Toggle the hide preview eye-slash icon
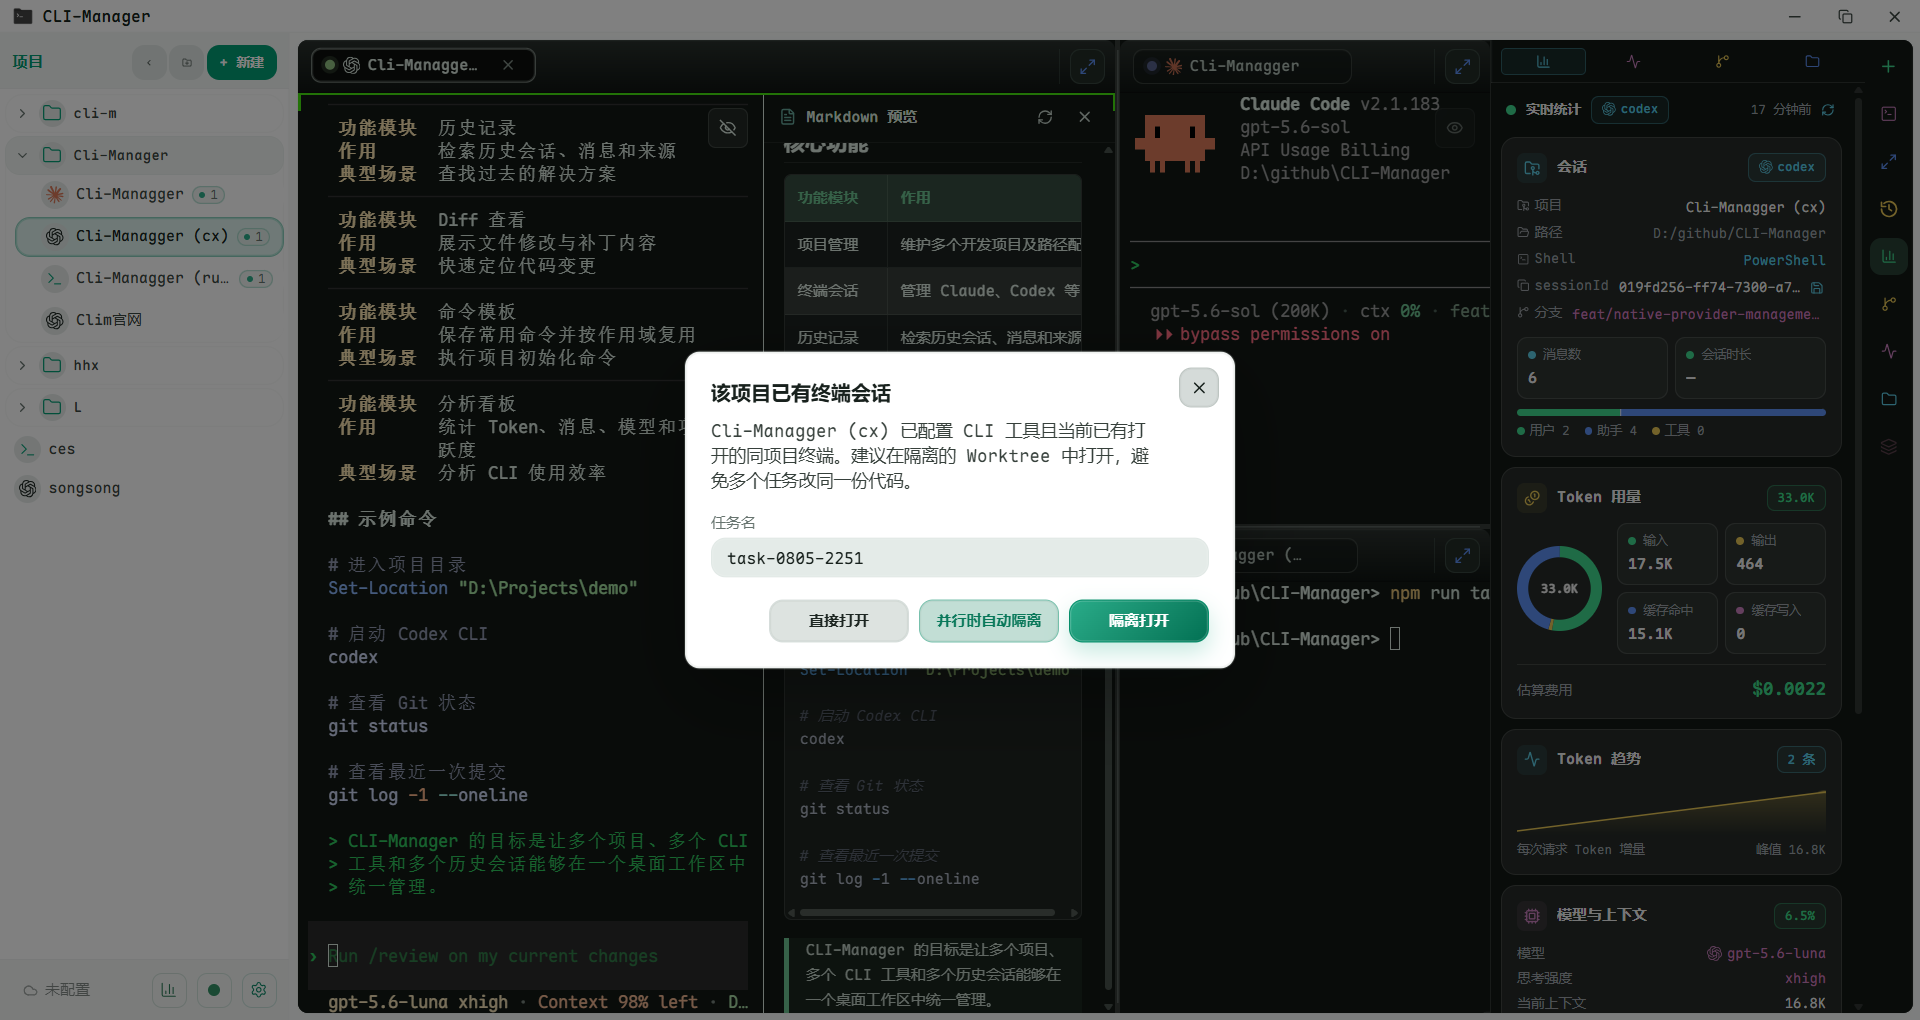 click(728, 128)
